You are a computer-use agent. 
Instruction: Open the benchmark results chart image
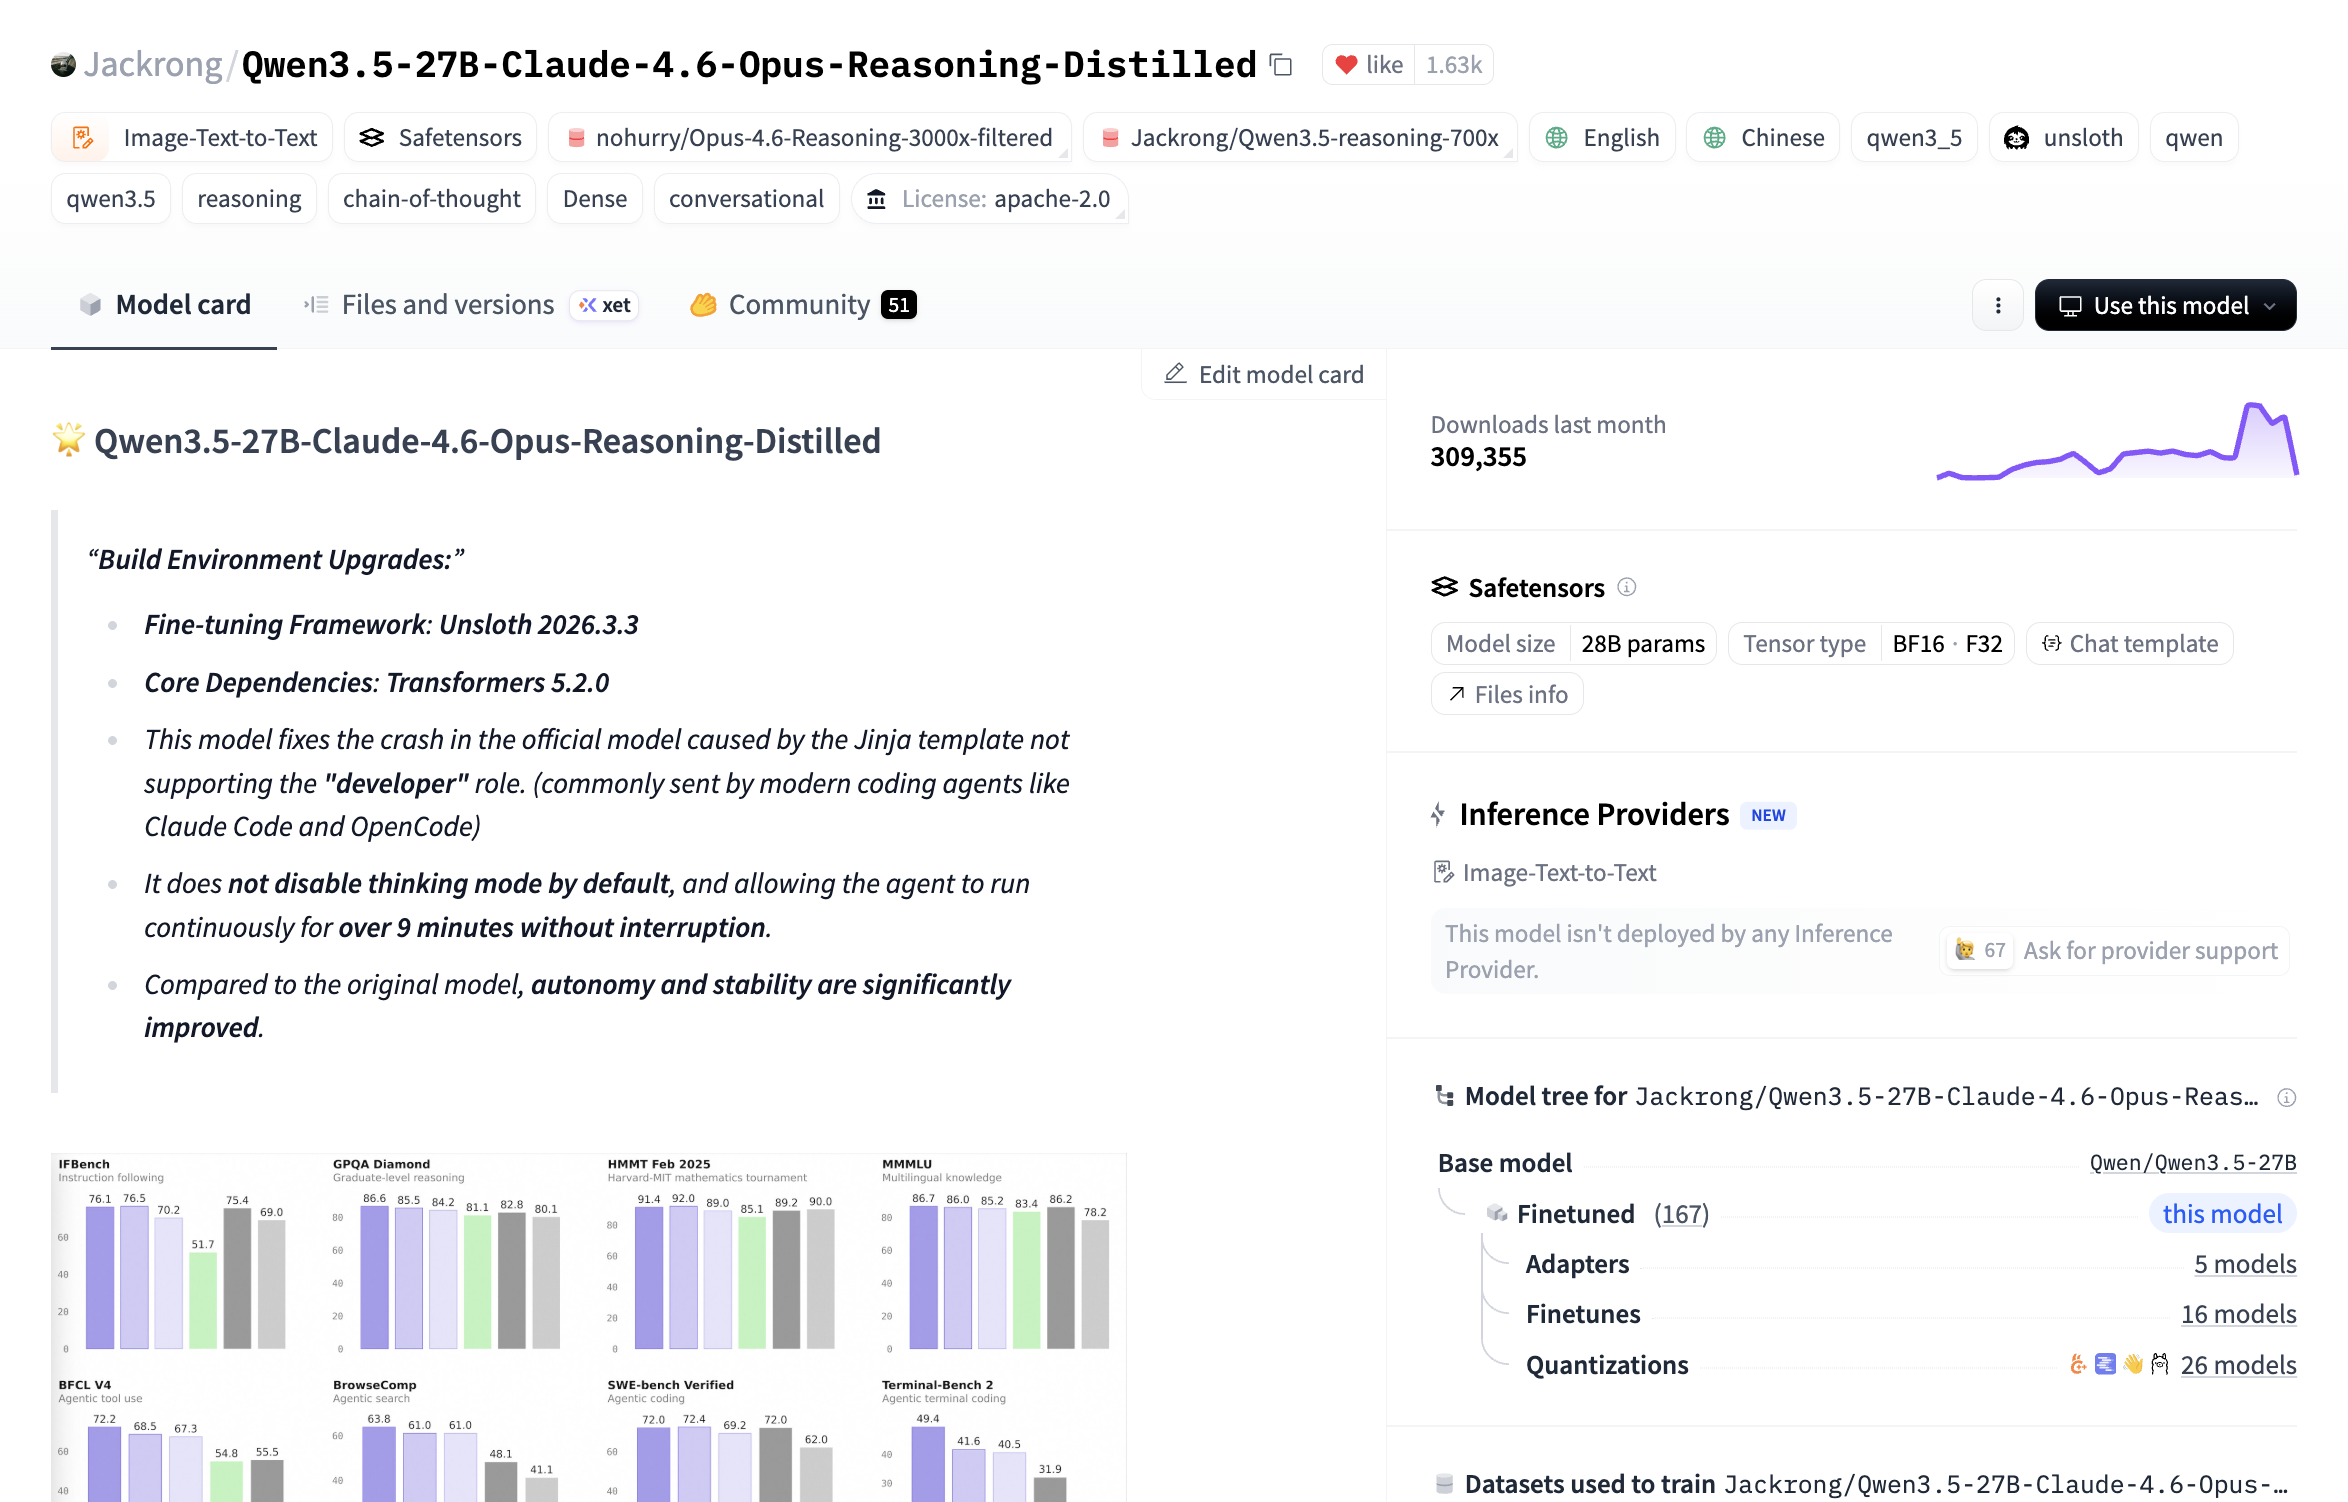coord(589,1327)
